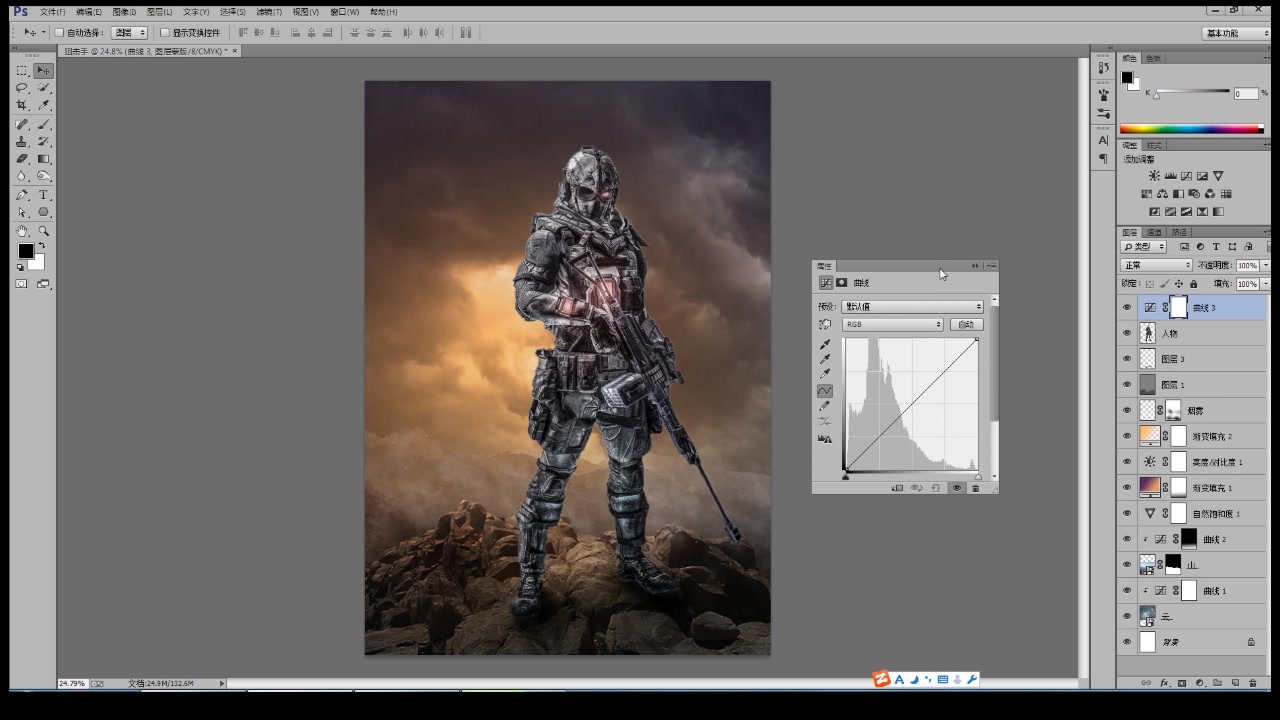Select the Lasso tool
Viewport: 1280px width, 720px height.
22,88
